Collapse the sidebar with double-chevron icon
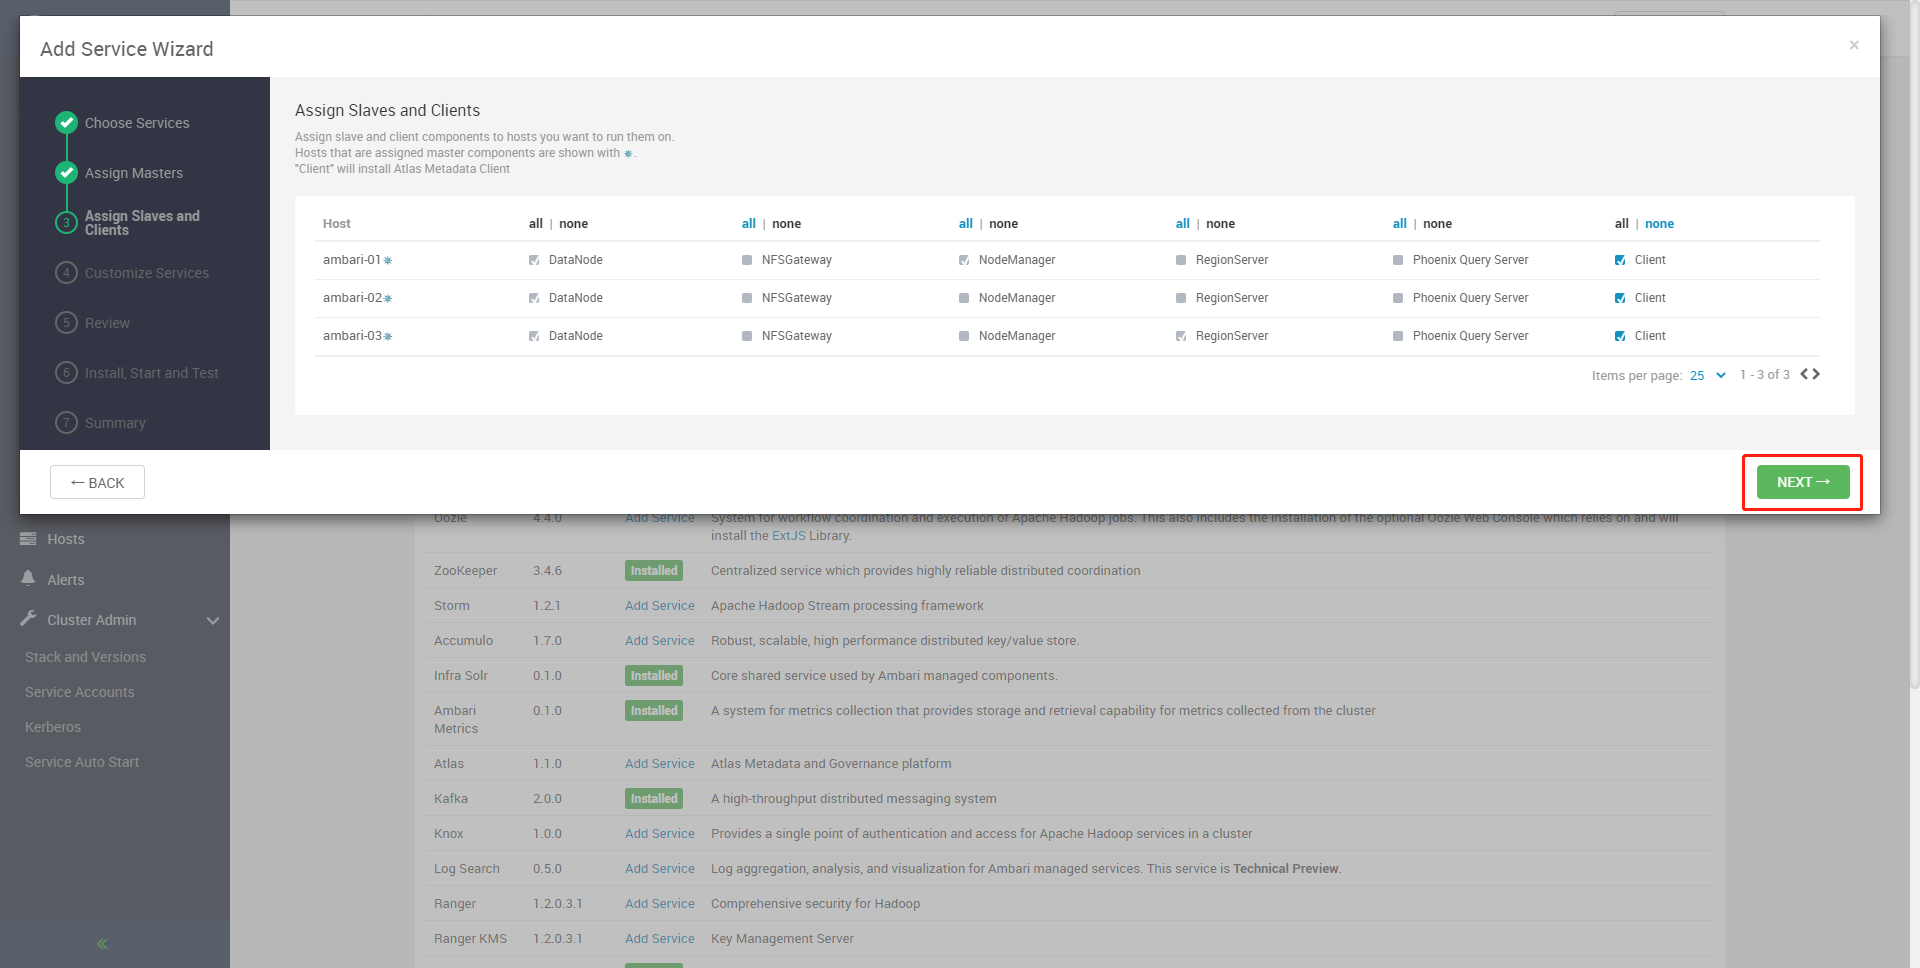Screen dimensions: 1920x968 [x=102, y=943]
